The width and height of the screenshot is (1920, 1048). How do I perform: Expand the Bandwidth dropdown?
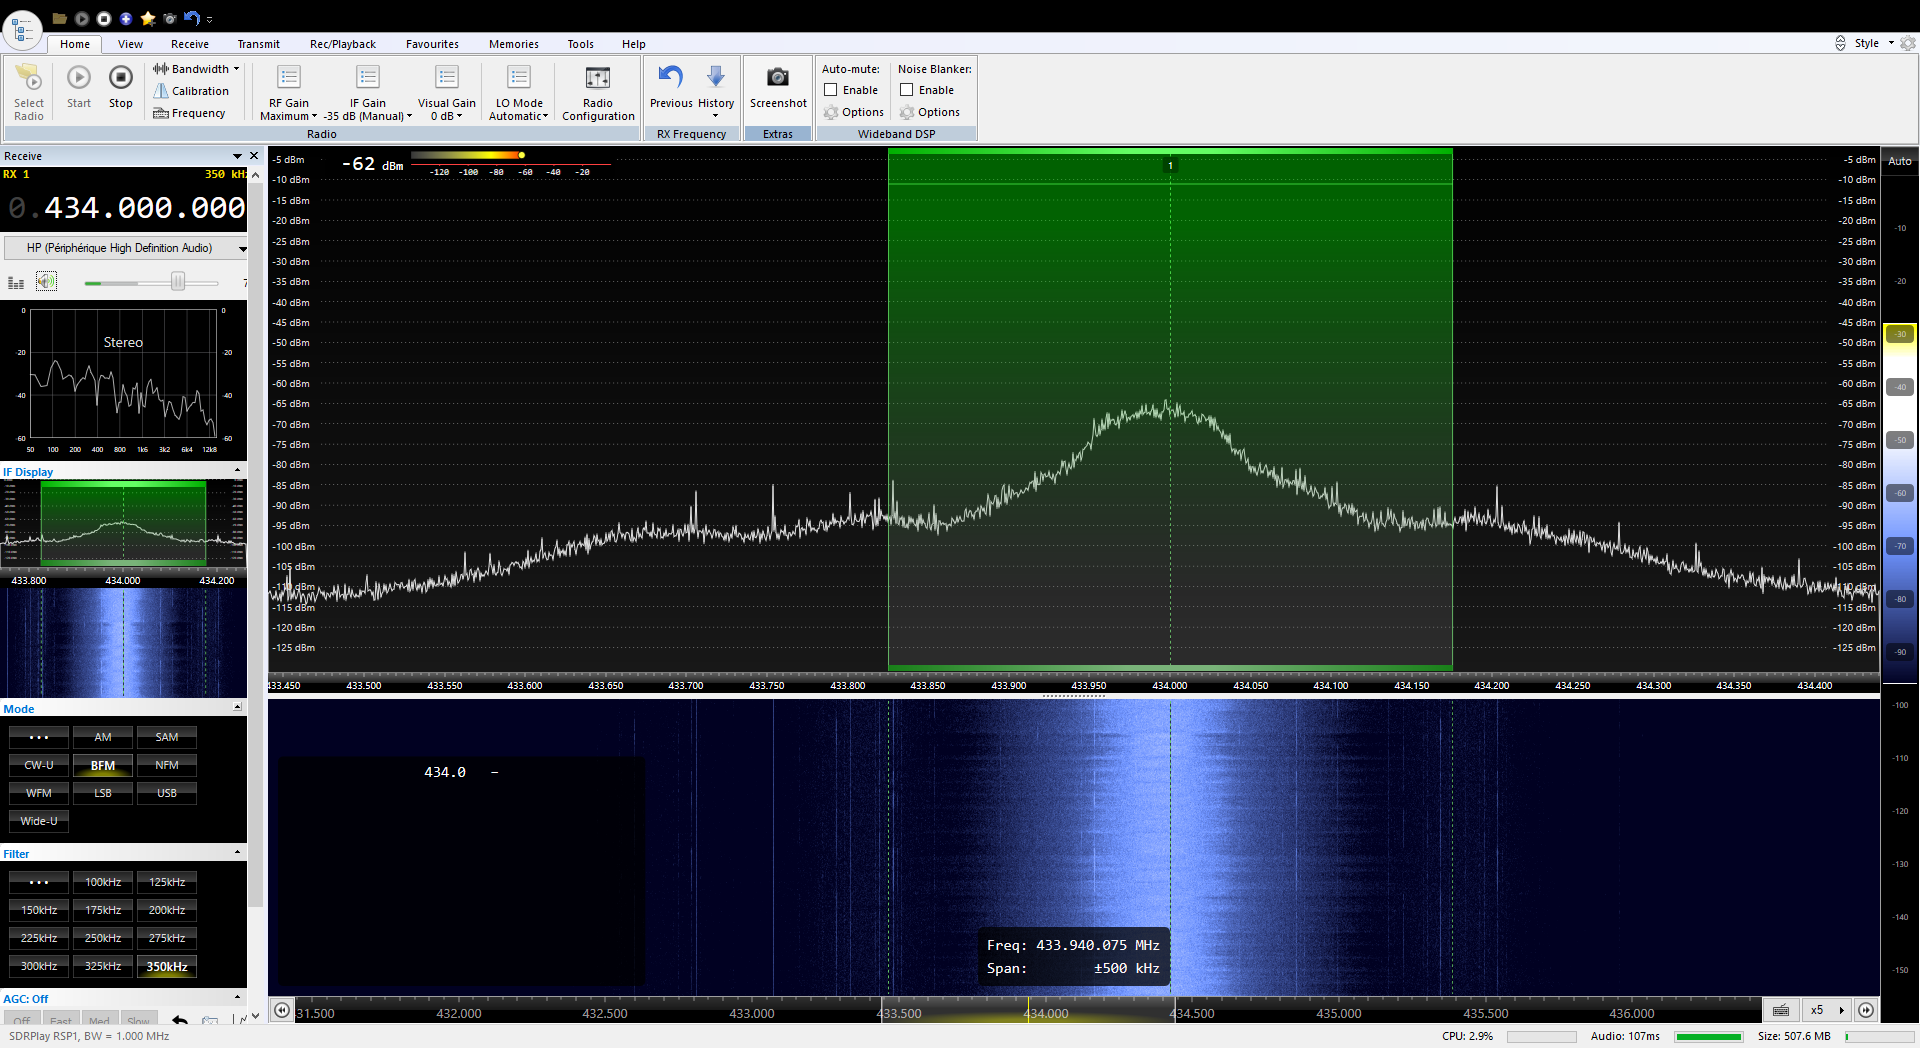coord(197,69)
